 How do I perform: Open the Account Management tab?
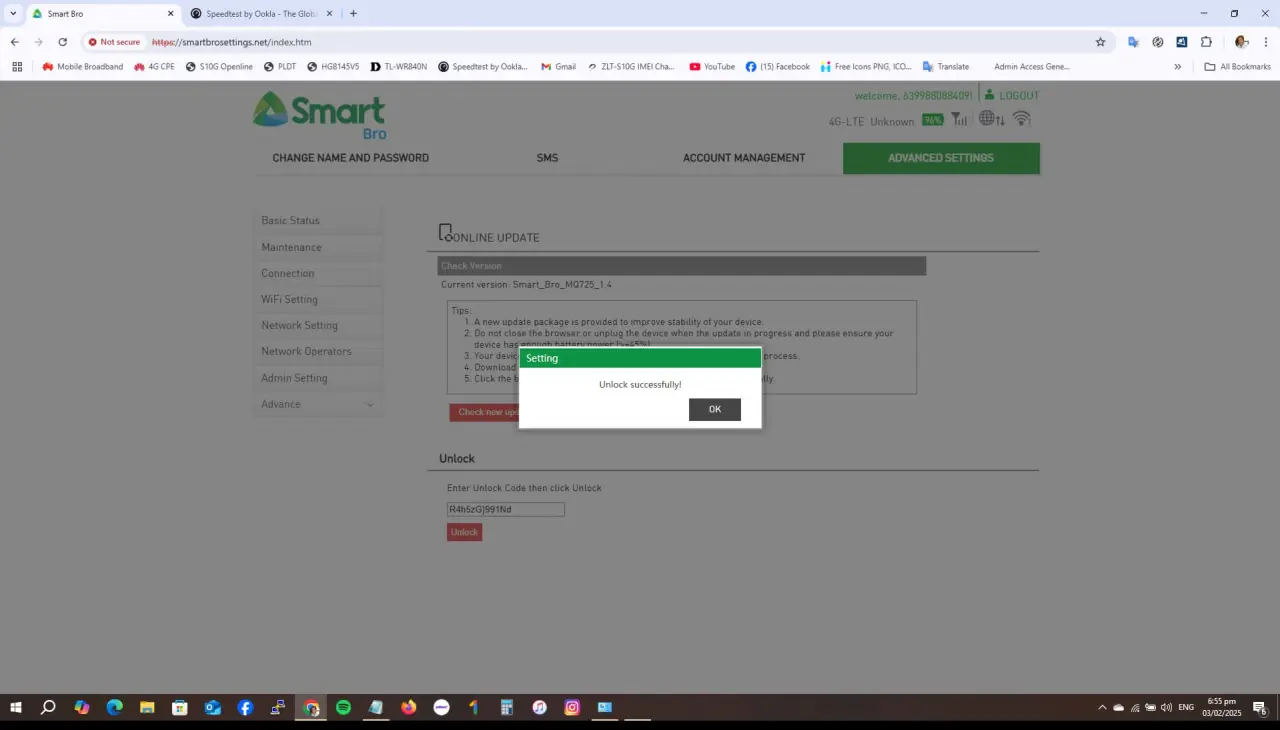[x=744, y=158]
